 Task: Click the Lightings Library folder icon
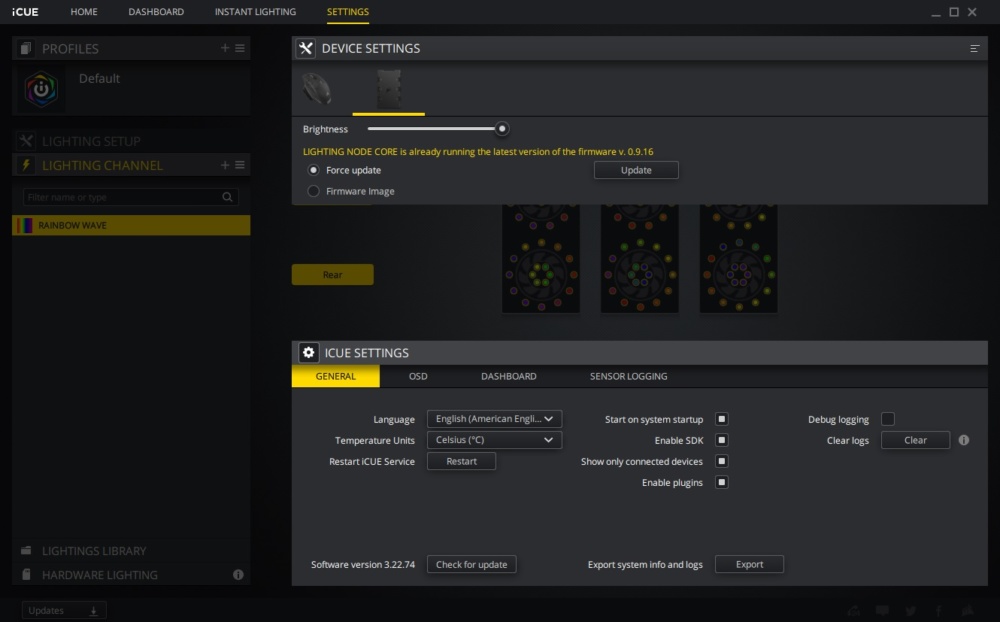(x=26, y=550)
